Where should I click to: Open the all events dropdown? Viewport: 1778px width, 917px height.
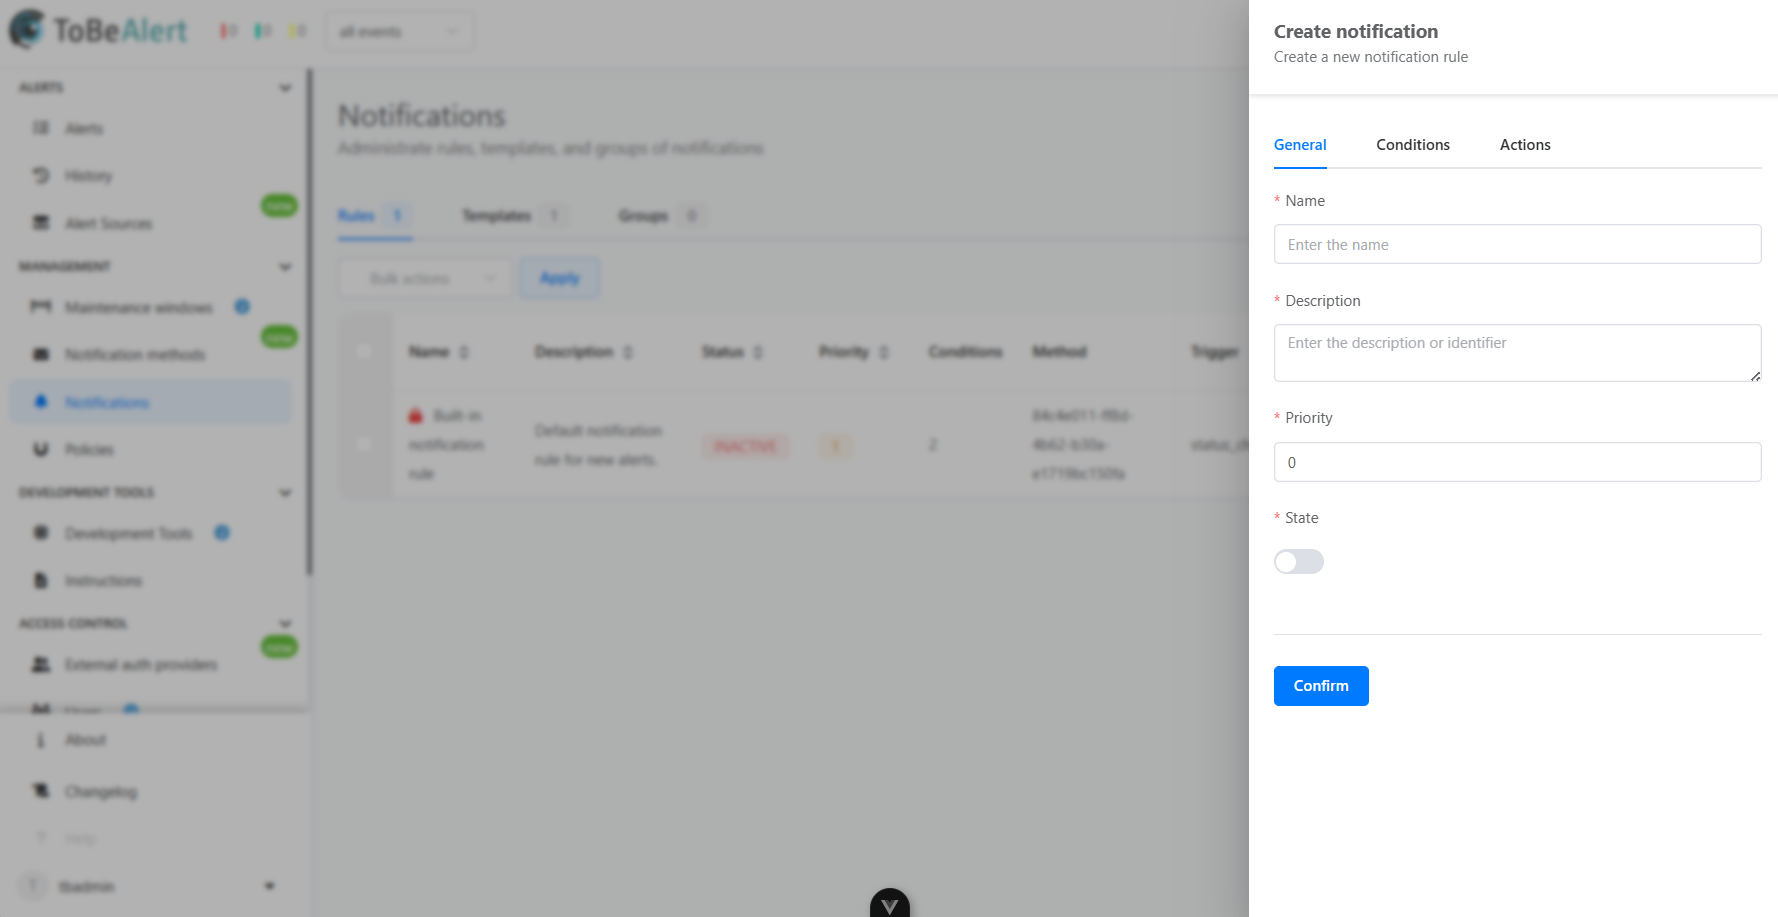[399, 32]
